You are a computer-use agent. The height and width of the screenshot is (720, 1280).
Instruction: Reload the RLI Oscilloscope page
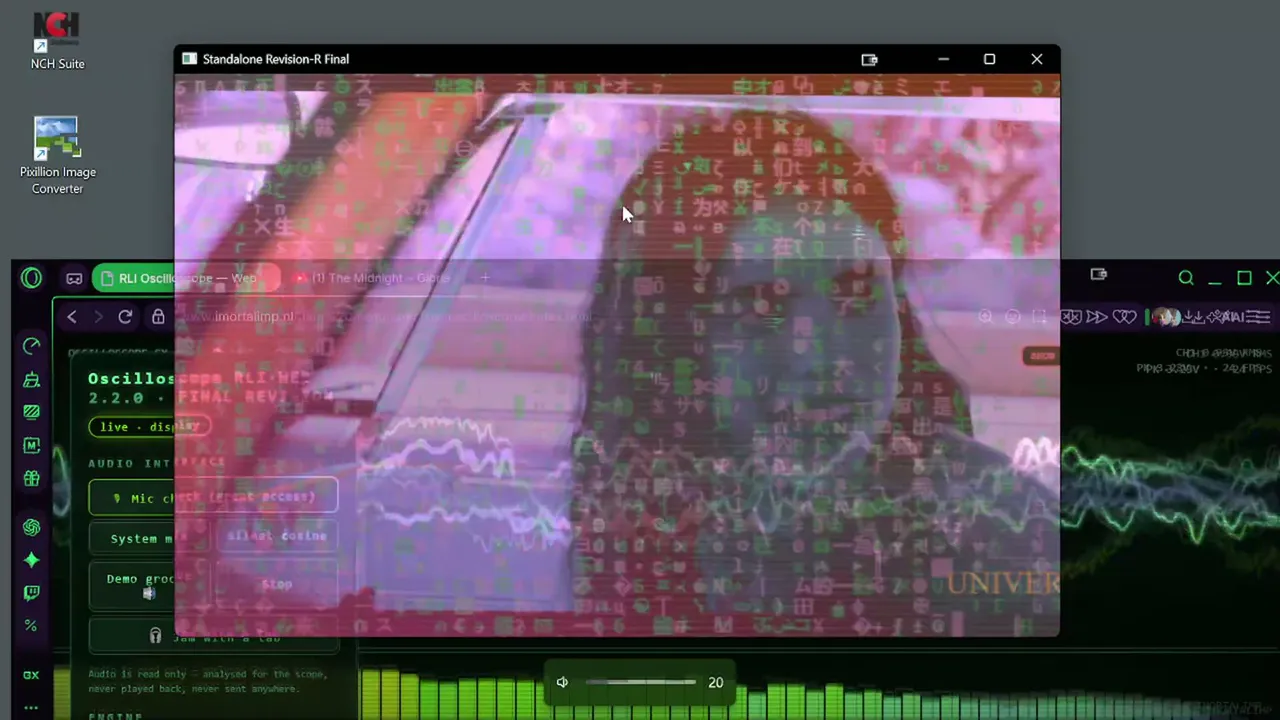(x=125, y=317)
